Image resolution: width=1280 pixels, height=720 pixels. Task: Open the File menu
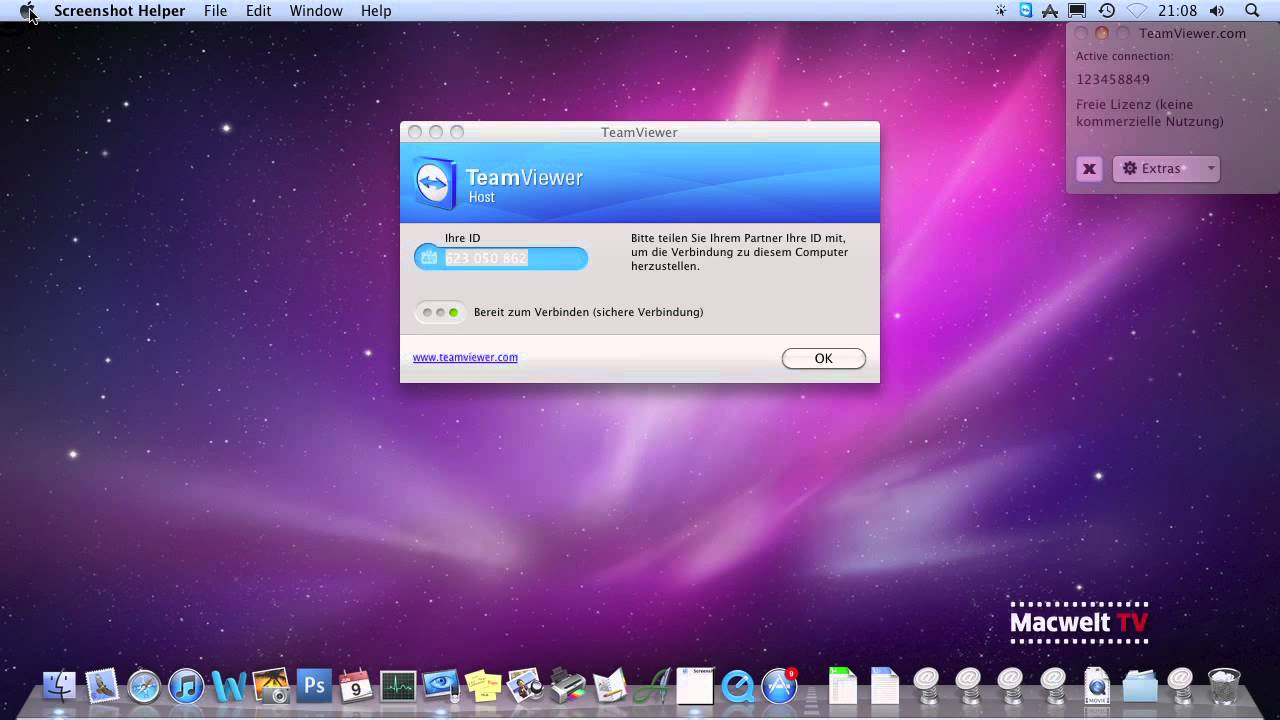coord(215,11)
